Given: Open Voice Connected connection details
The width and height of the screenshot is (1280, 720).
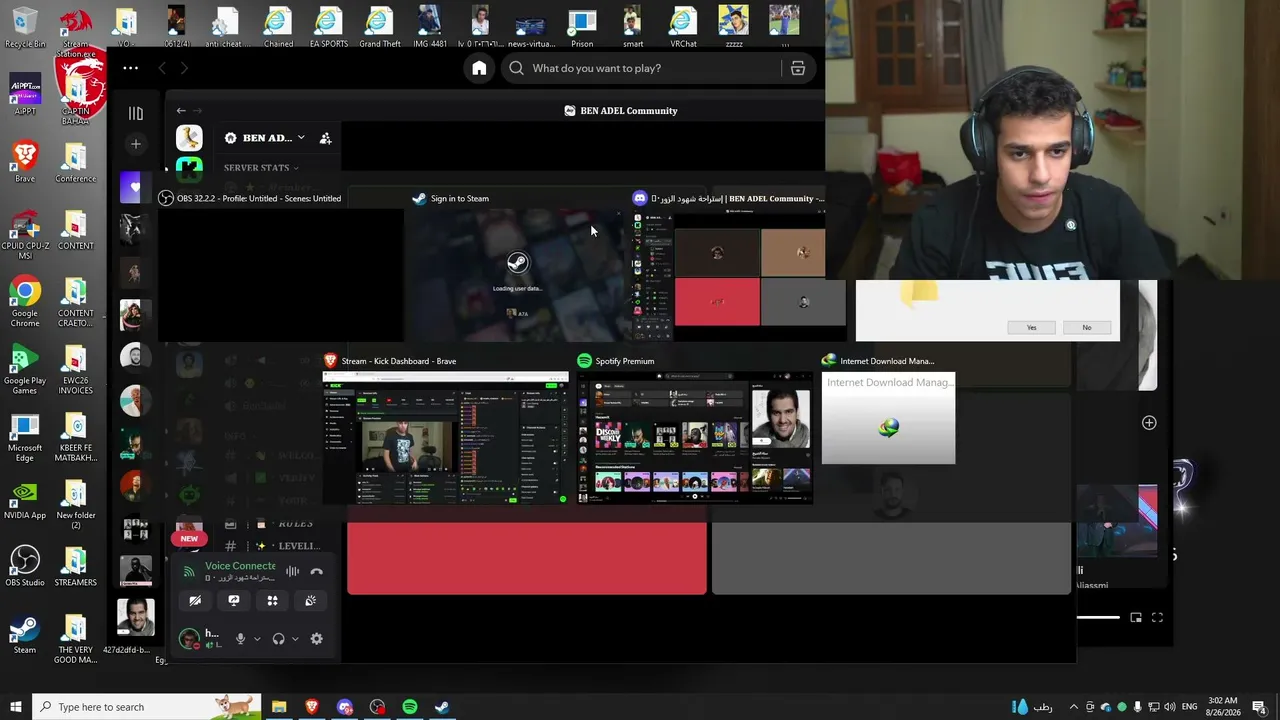Looking at the screenshot, I should 240,566.
